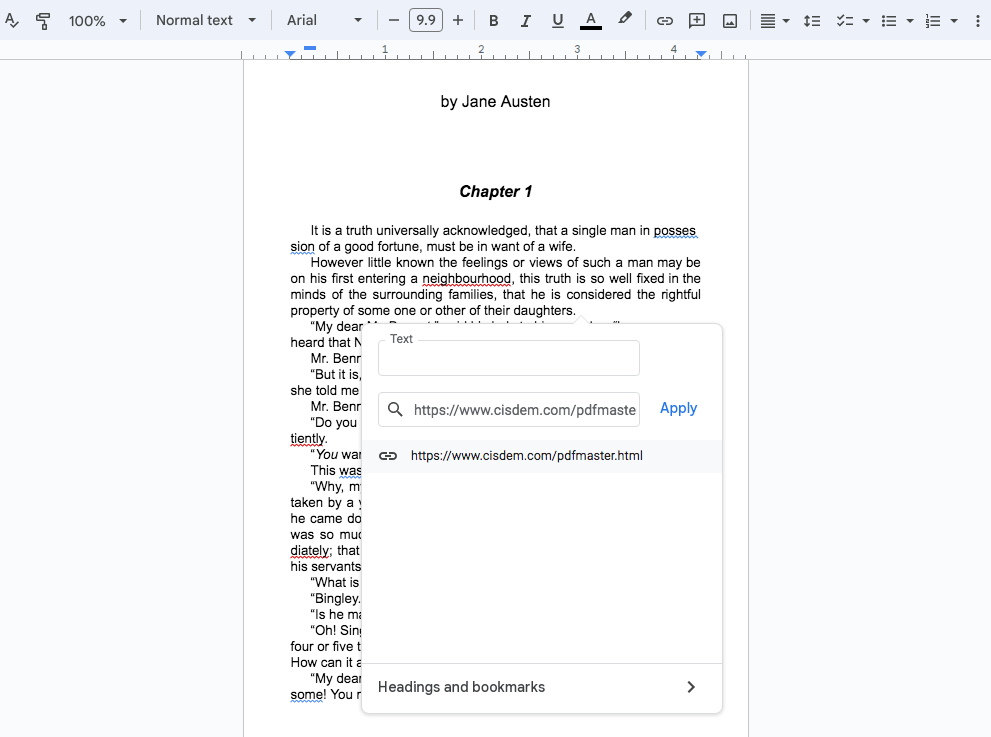Click the underlined word 'tiently'
This screenshot has width=991, height=737.
pyautogui.click(x=308, y=439)
